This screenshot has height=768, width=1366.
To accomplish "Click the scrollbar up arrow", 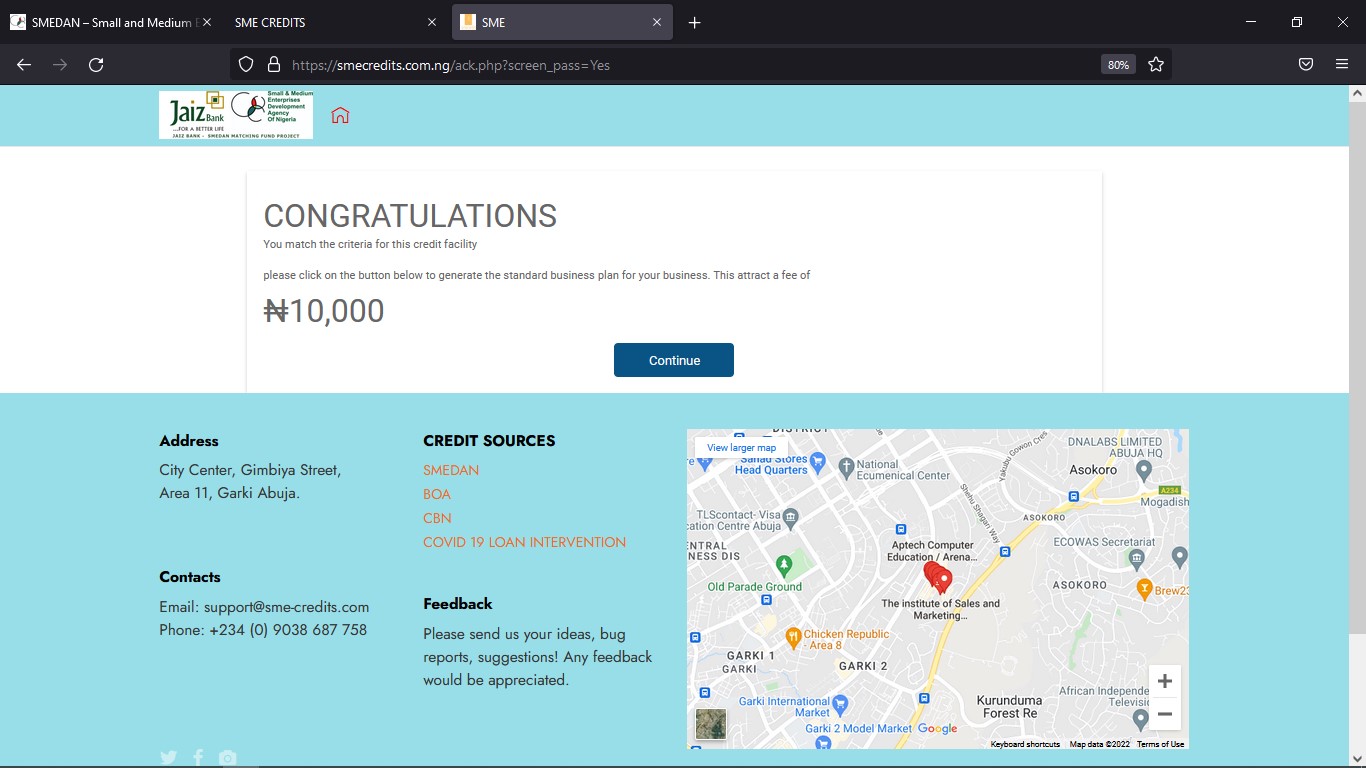I will point(1357,93).
